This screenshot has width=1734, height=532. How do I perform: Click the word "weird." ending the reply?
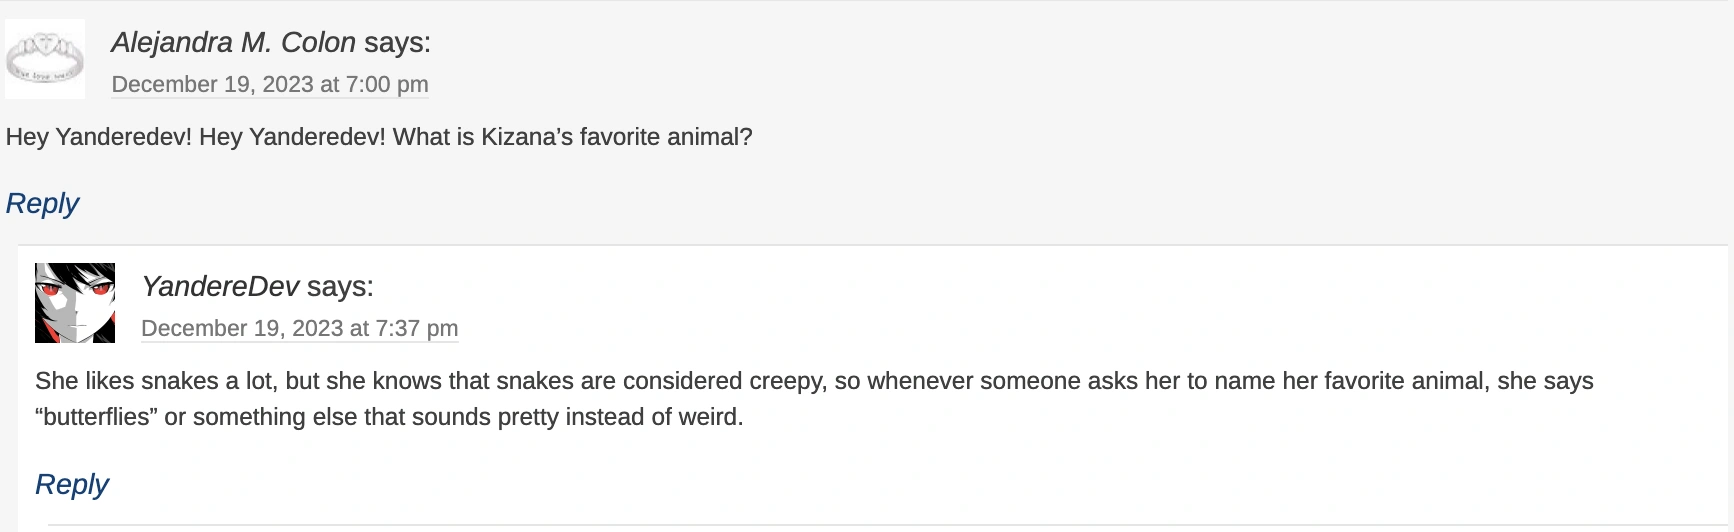pyautogui.click(x=710, y=417)
